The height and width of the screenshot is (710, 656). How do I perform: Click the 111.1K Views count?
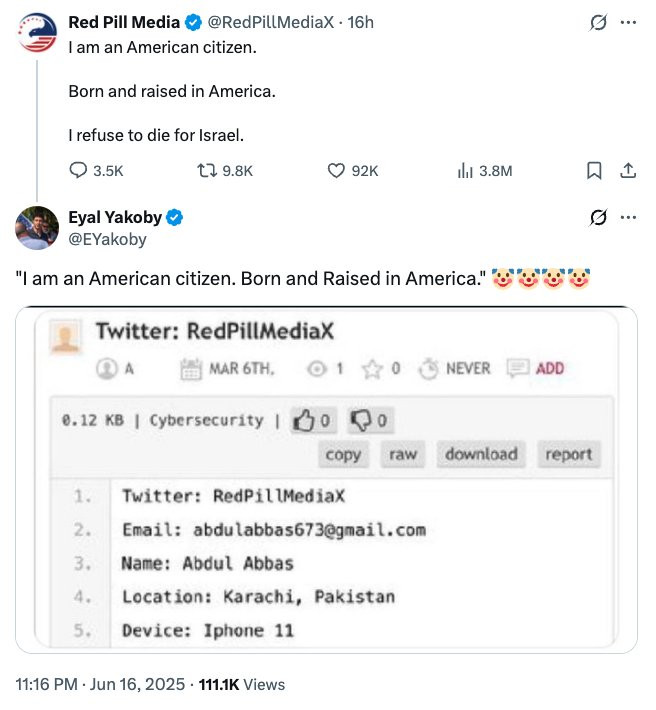[242, 685]
